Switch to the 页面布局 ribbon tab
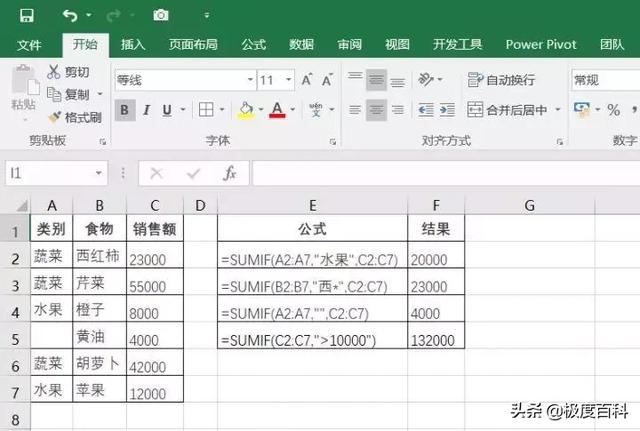The image size is (640, 431). tap(193, 44)
